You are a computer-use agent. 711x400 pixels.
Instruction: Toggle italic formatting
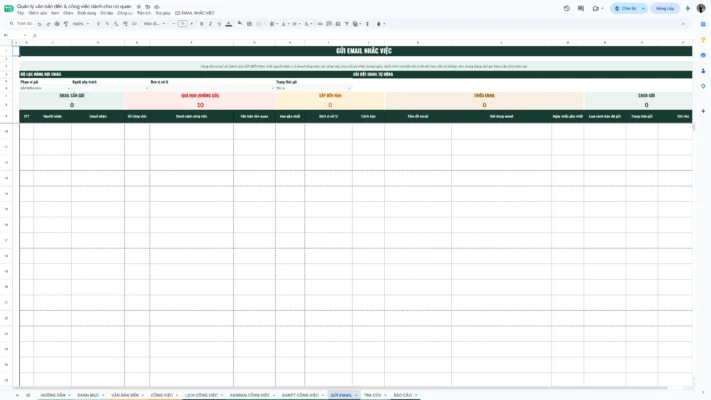tap(210, 24)
